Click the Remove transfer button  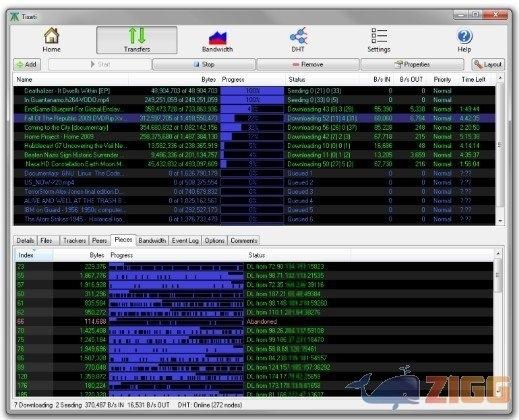pos(308,64)
